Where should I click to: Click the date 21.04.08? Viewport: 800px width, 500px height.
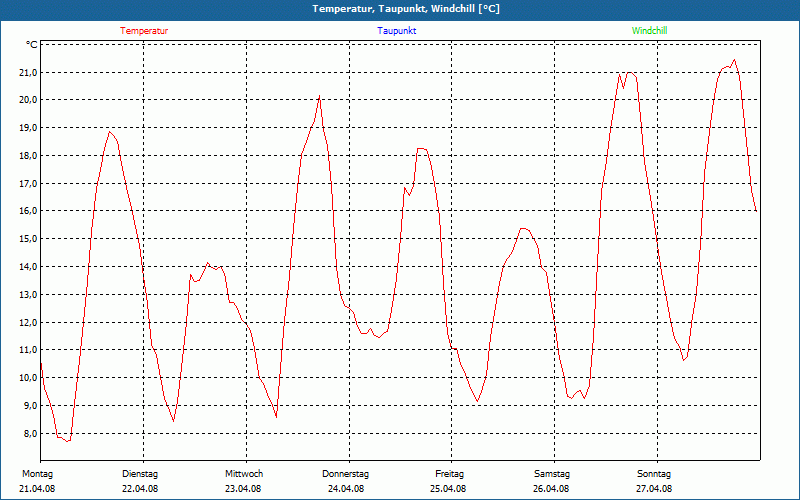point(37,489)
